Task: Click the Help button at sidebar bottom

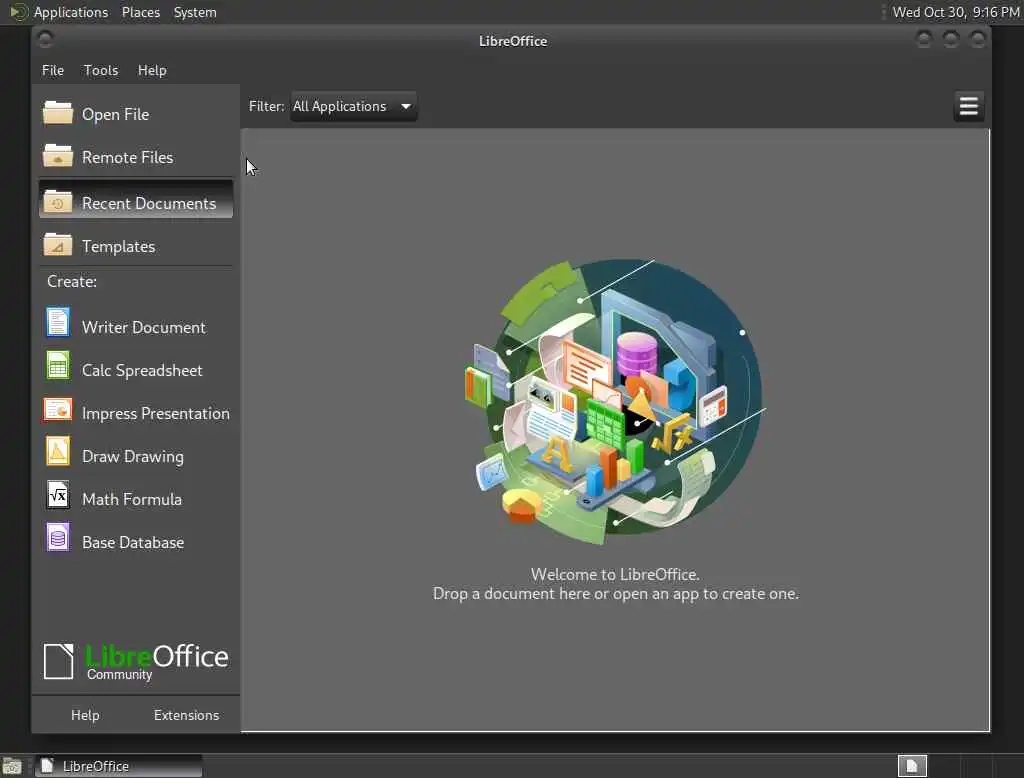Action: coord(85,715)
